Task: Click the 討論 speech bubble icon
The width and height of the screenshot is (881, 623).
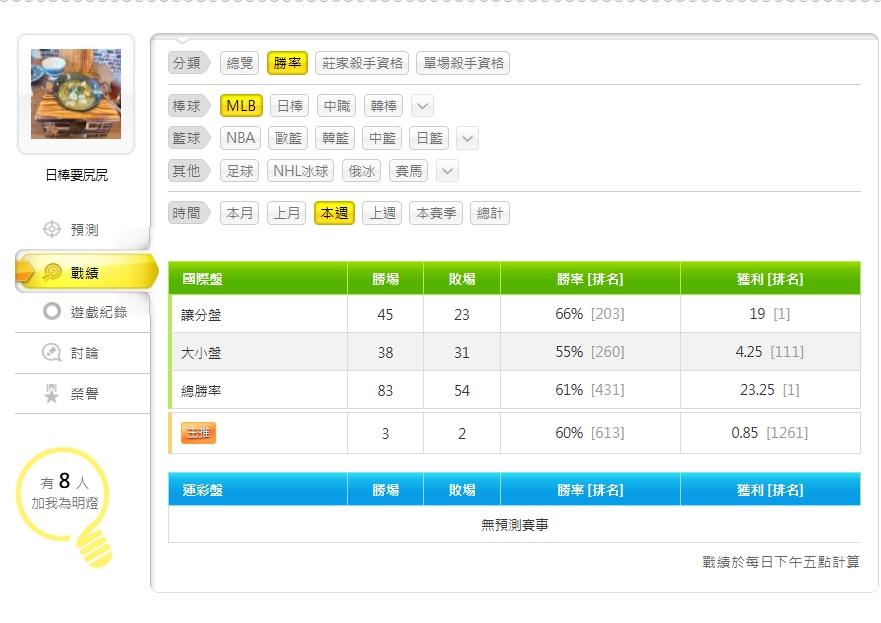Action: coord(52,353)
